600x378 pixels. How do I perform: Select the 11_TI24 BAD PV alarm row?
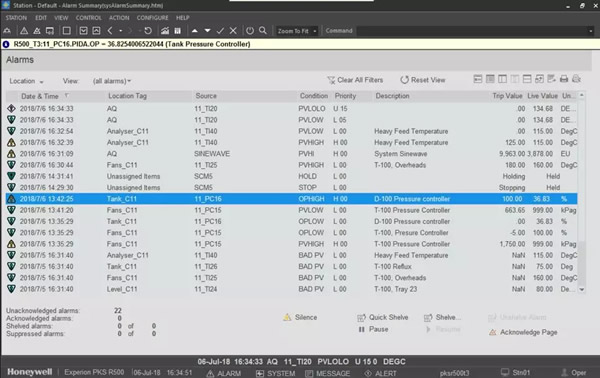coord(292,289)
